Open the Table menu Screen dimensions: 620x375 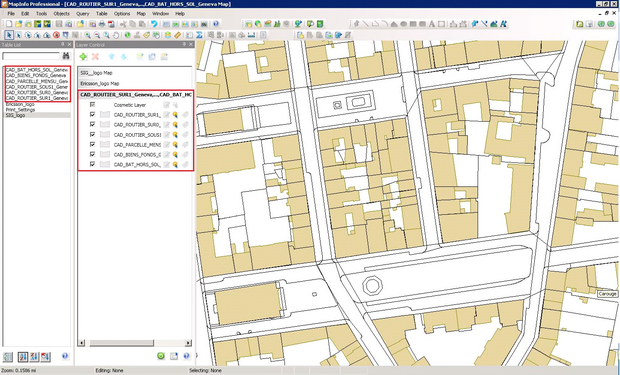102,13
